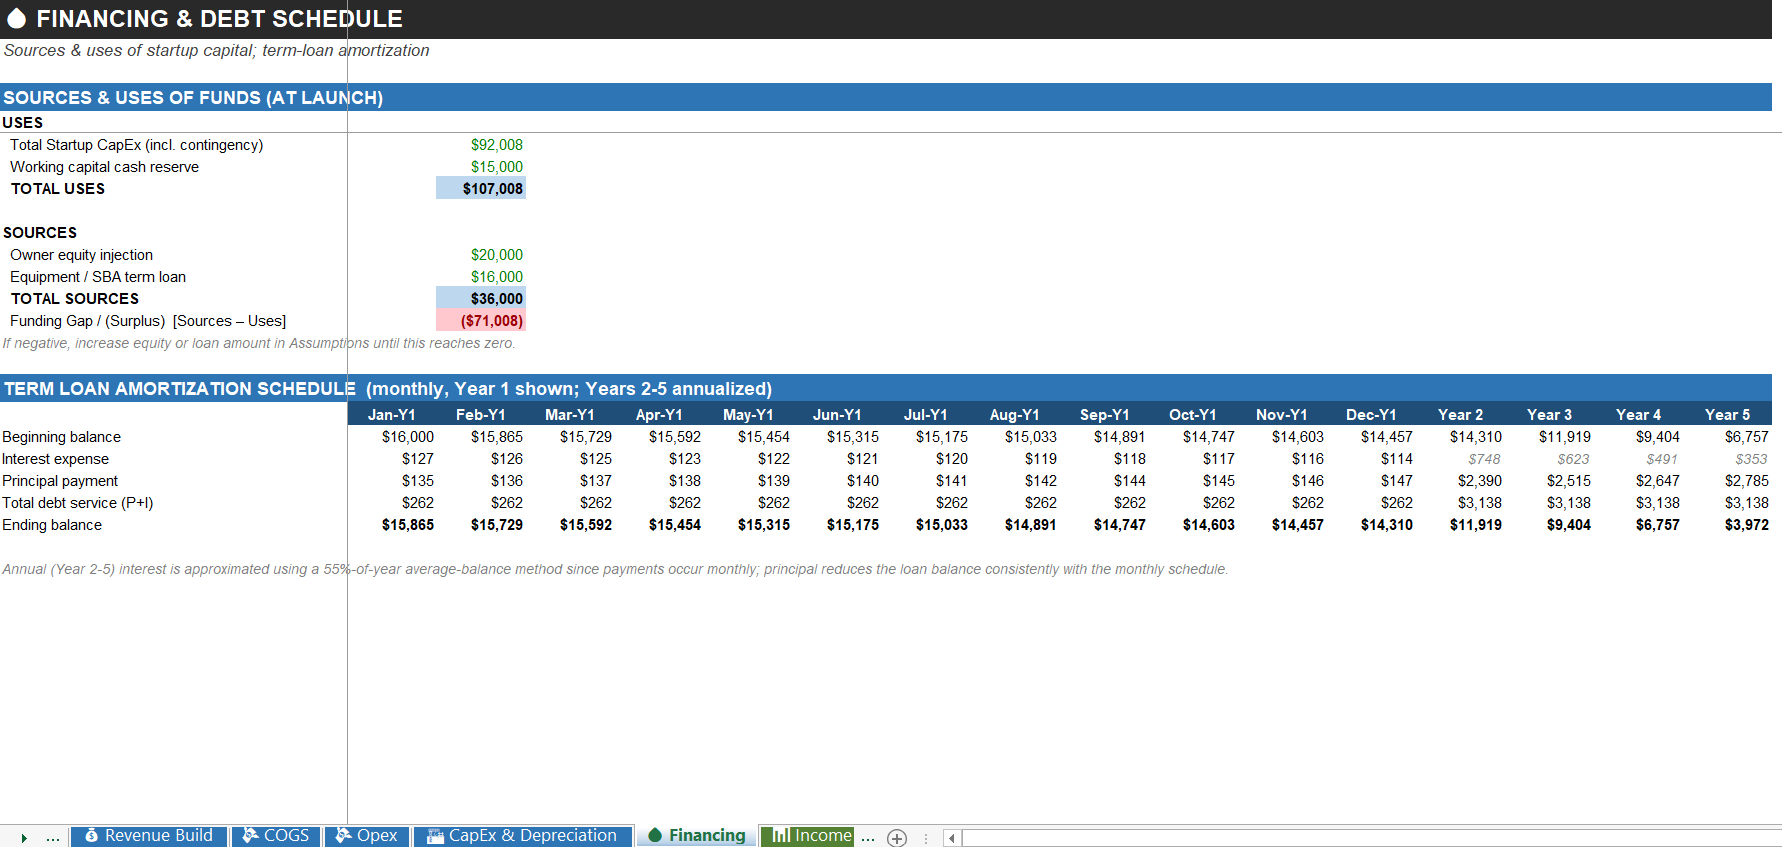Click the Funding Gap / (Surplus) label
Viewport: 1782px width, 847px height.
148,321
